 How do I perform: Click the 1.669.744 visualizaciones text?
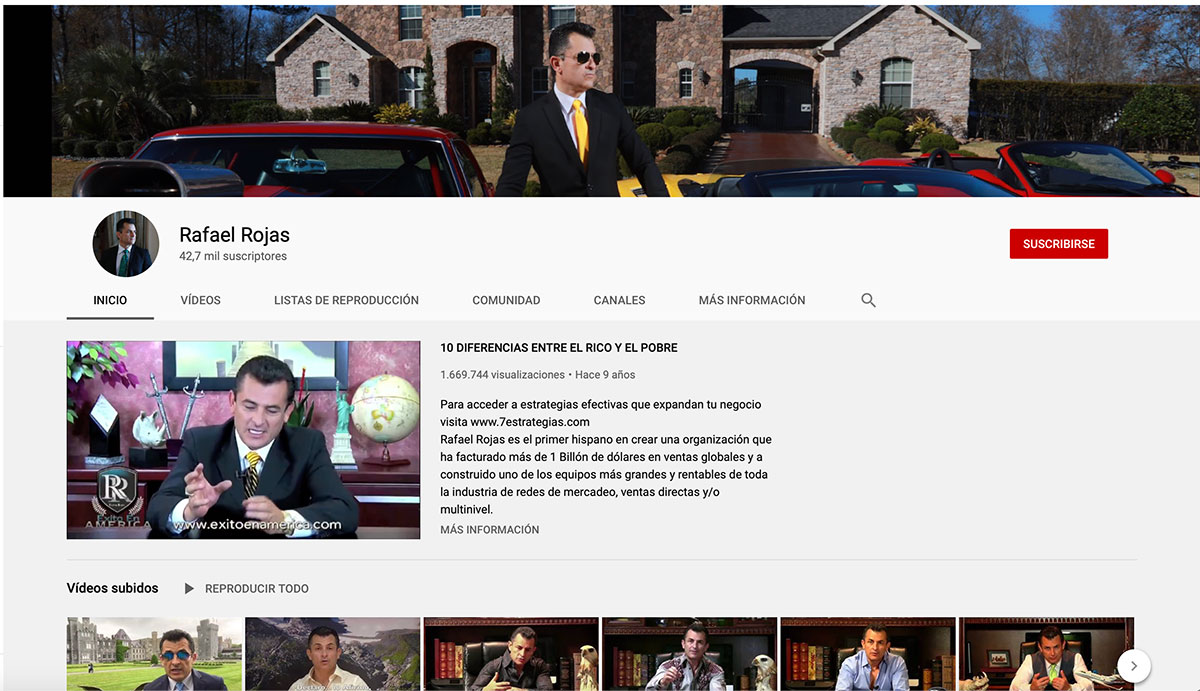tap(502, 375)
